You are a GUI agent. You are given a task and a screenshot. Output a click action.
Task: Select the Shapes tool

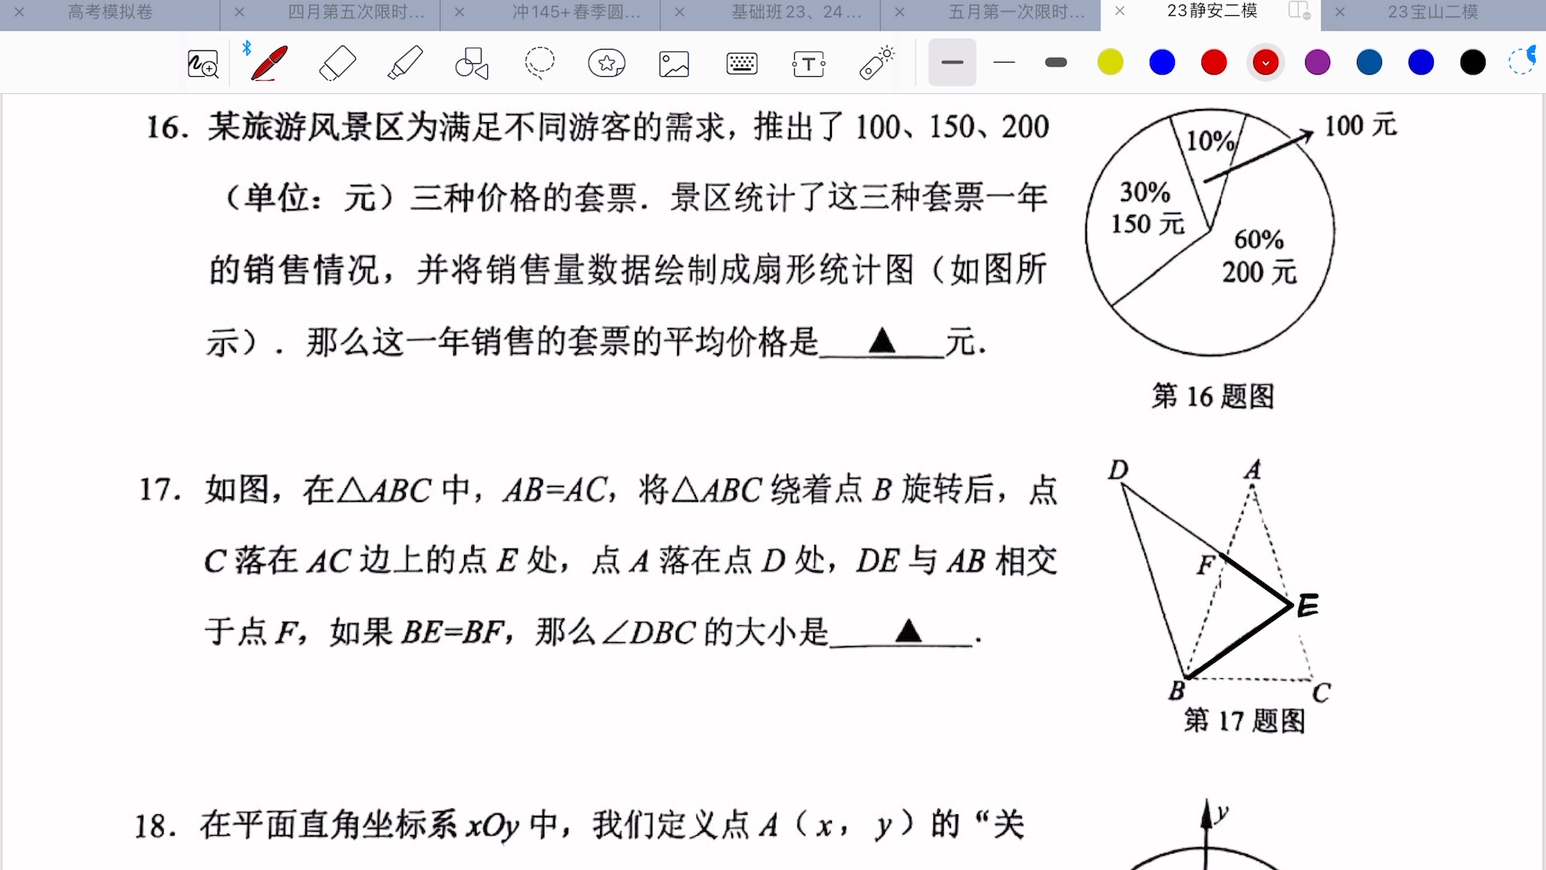coord(472,63)
